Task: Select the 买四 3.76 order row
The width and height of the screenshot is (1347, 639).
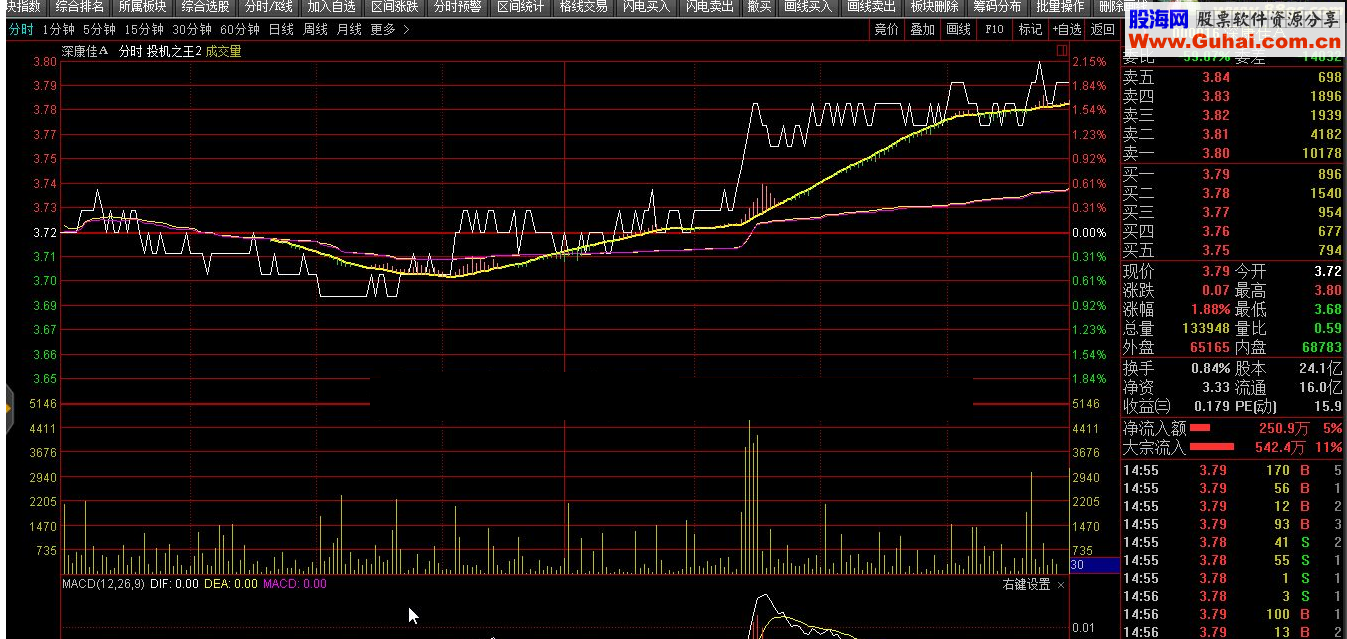Action: point(1233,232)
